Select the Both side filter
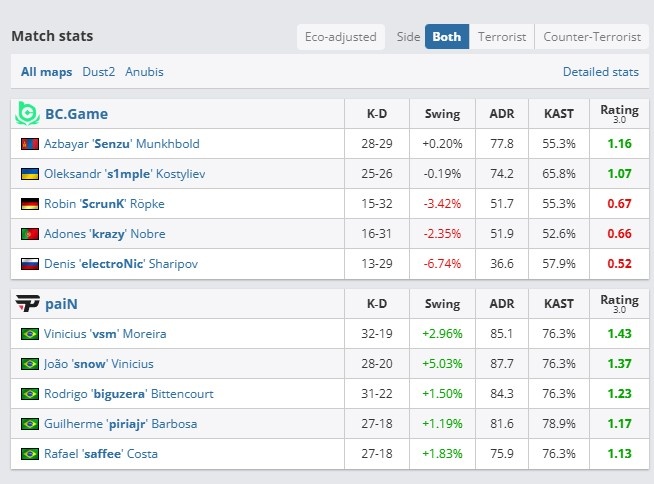 coord(447,37)
